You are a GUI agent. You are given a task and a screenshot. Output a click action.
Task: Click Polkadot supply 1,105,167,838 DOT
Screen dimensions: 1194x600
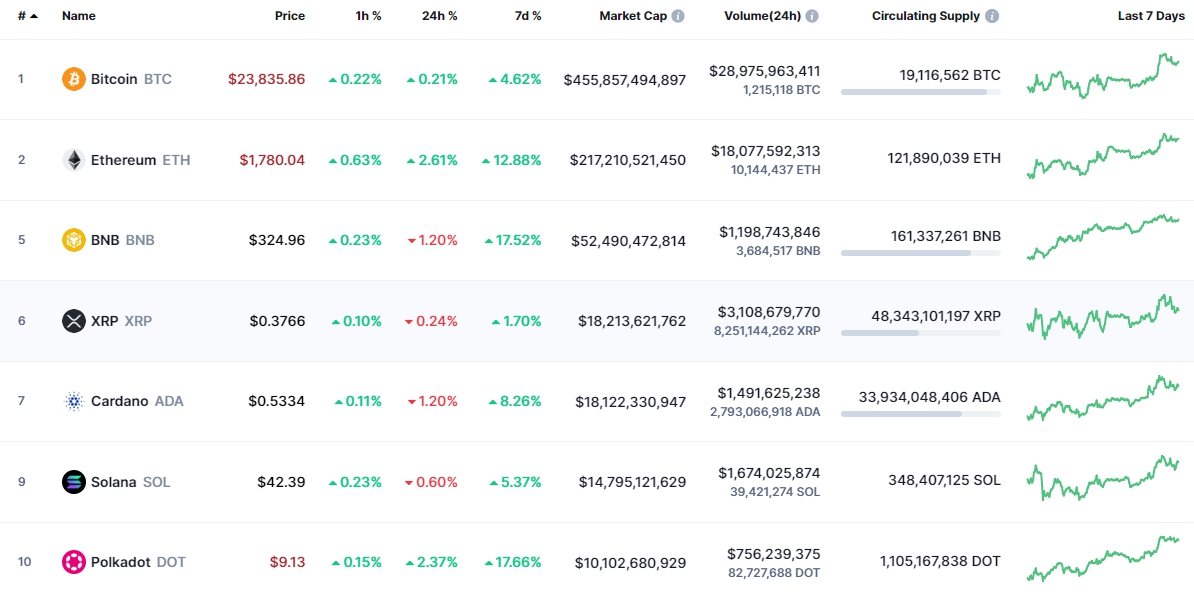[x=940, y=561]
